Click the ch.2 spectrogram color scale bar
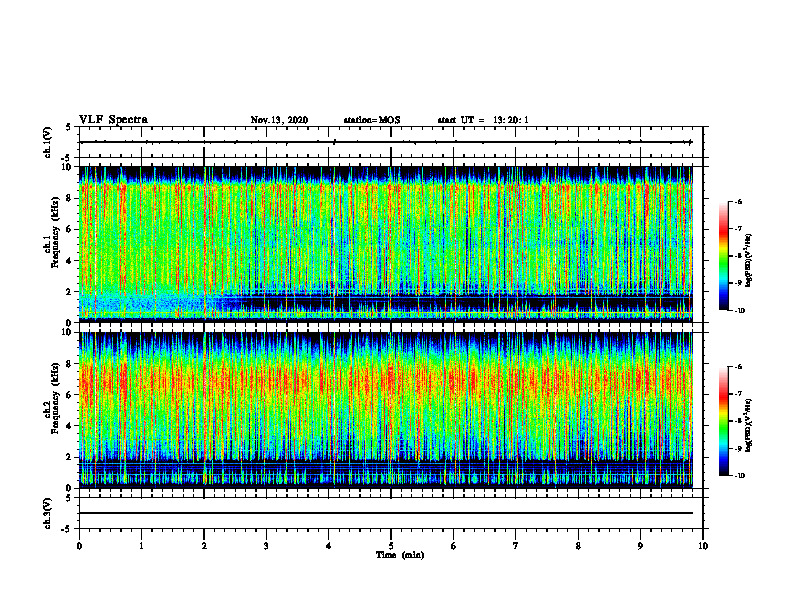Viewport: 792px width, 612px height. pyautogui.click(x=724, y=421)
